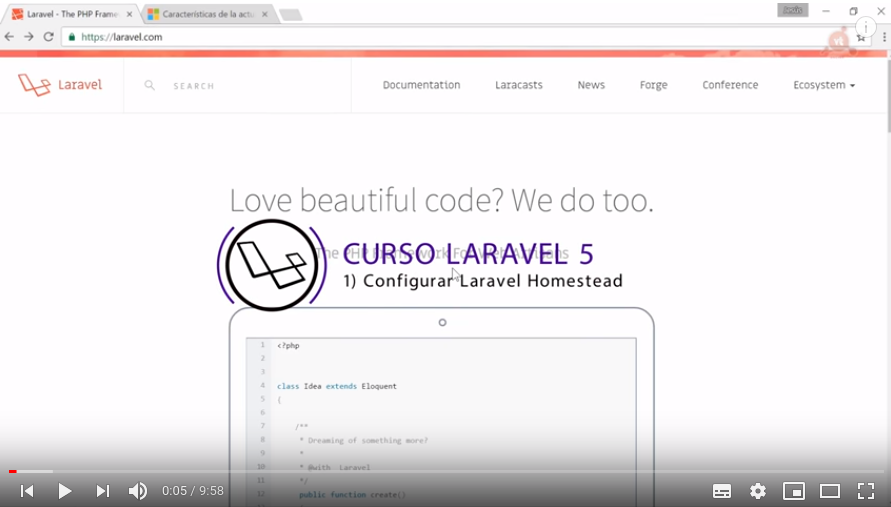Skip to the next video
The image size is (891, 507).
coord(103,491)
